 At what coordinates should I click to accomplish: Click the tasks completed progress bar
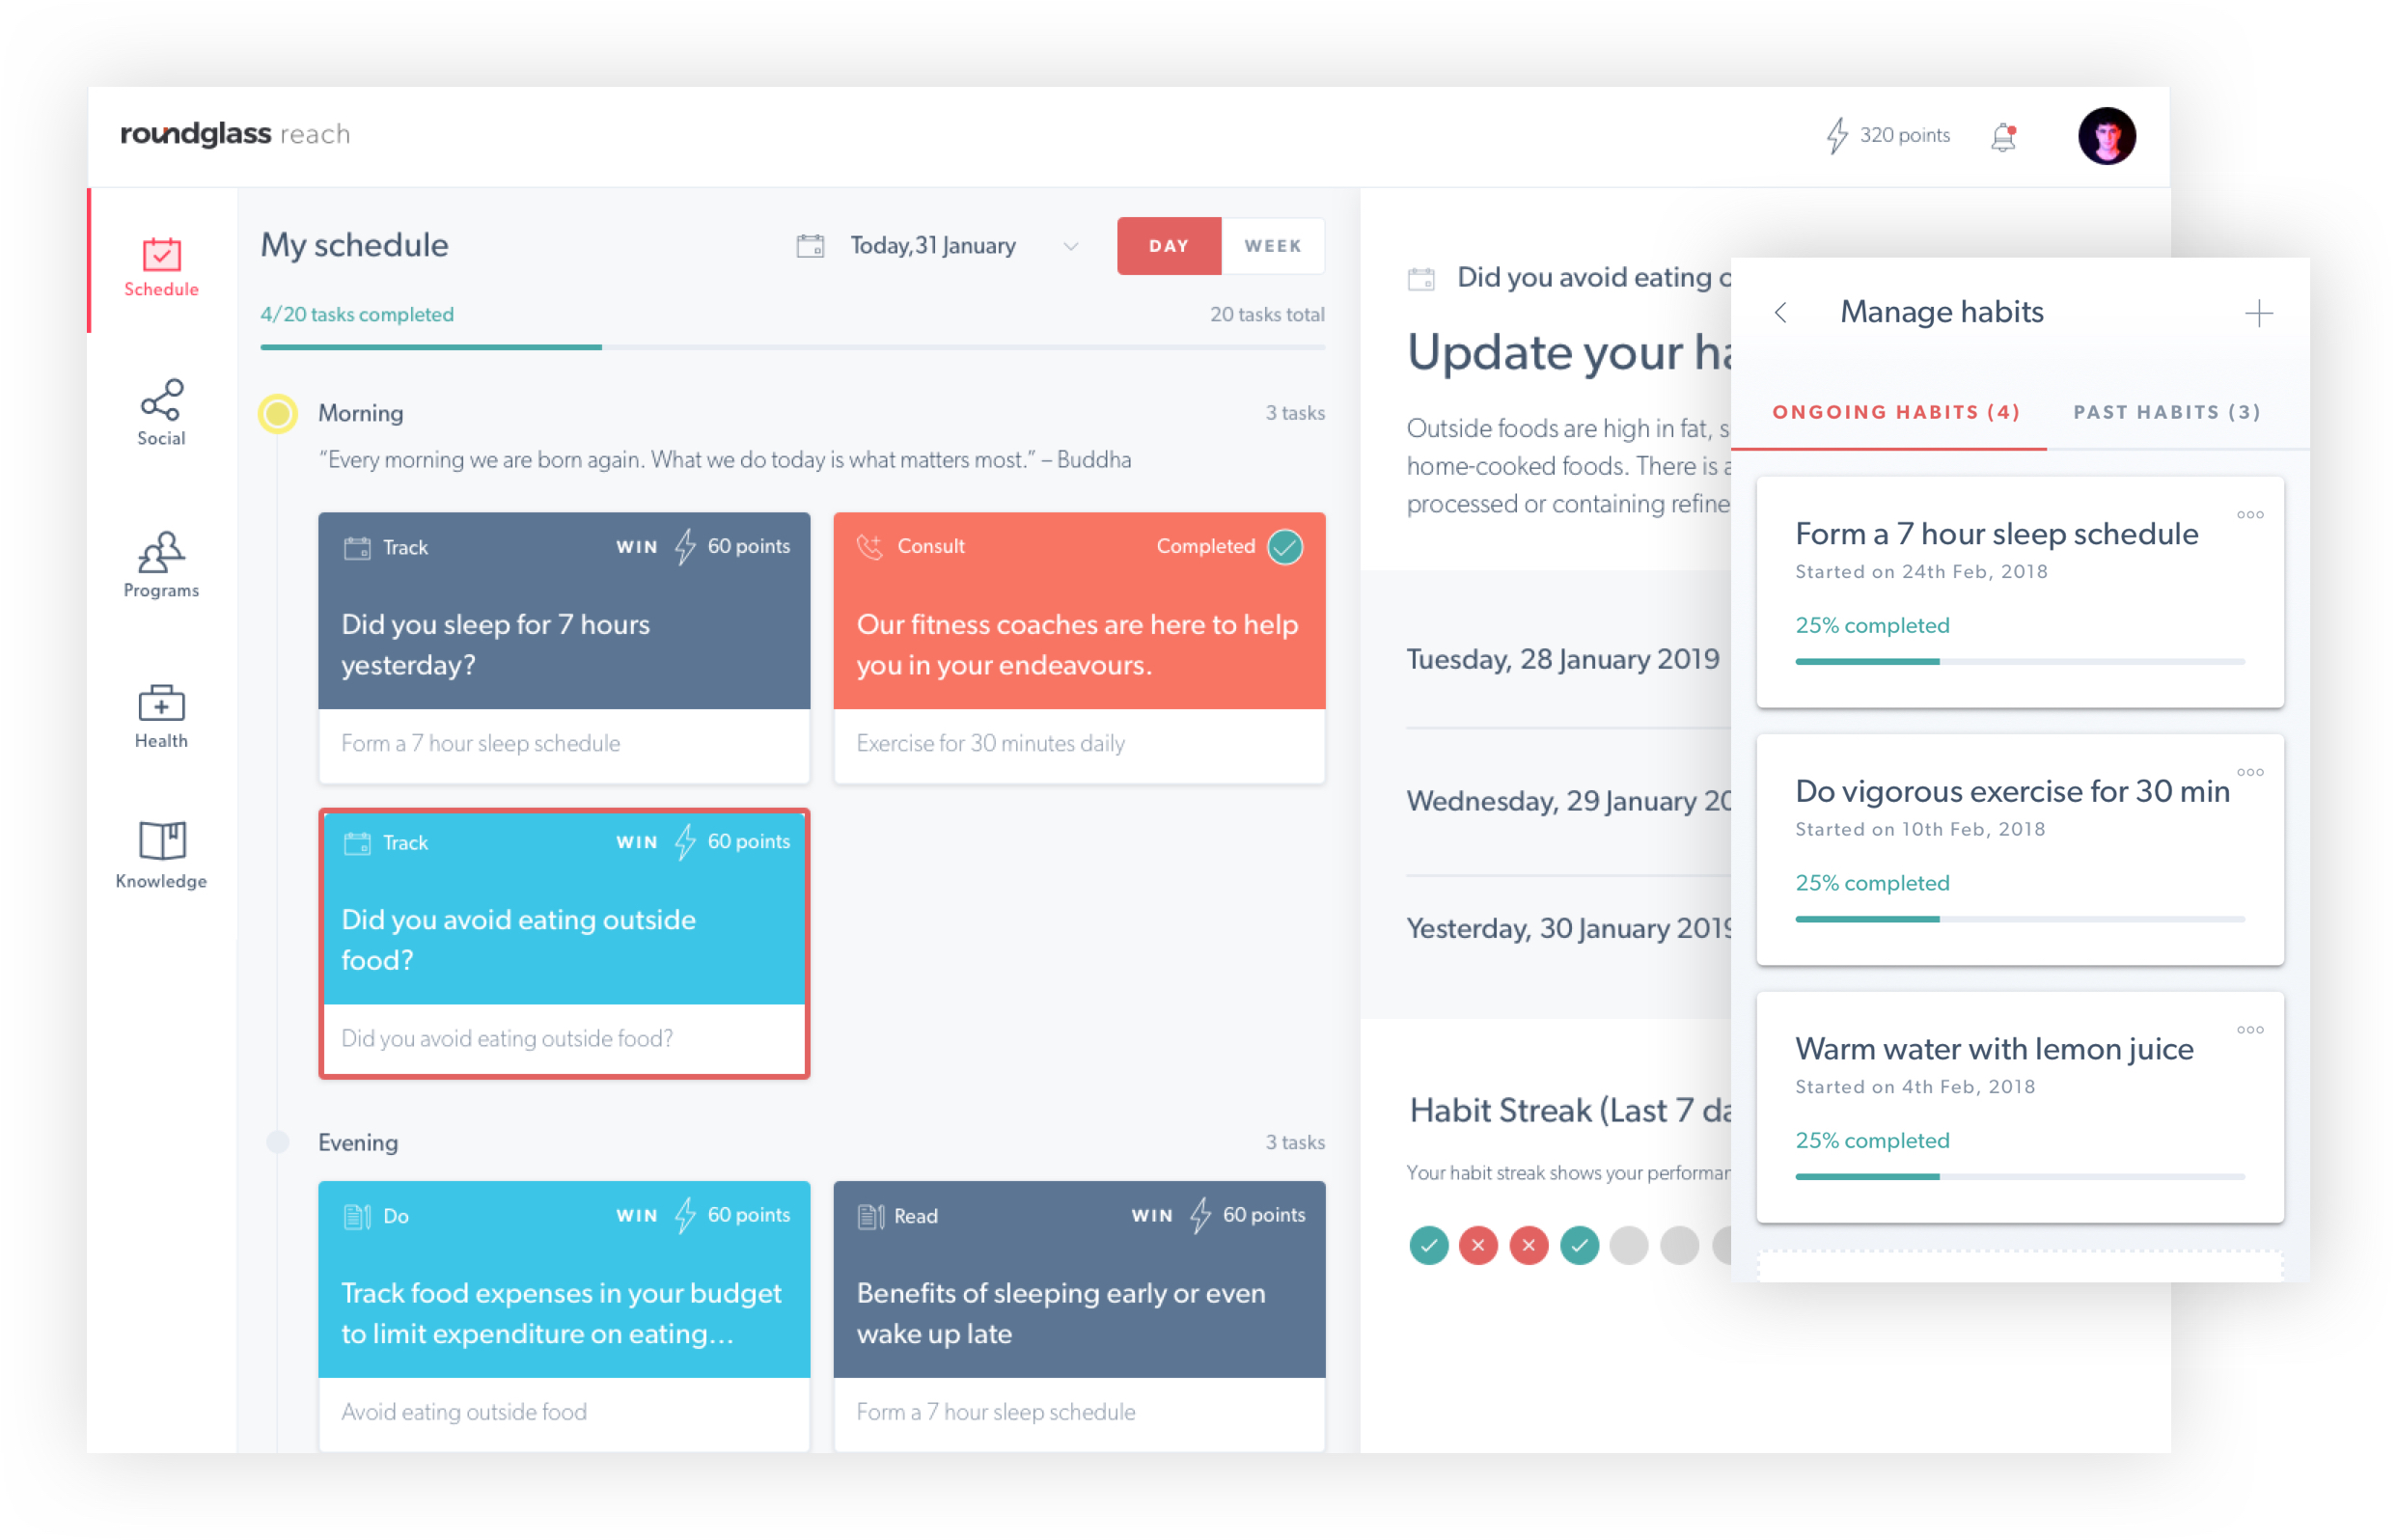coord(792,347)
